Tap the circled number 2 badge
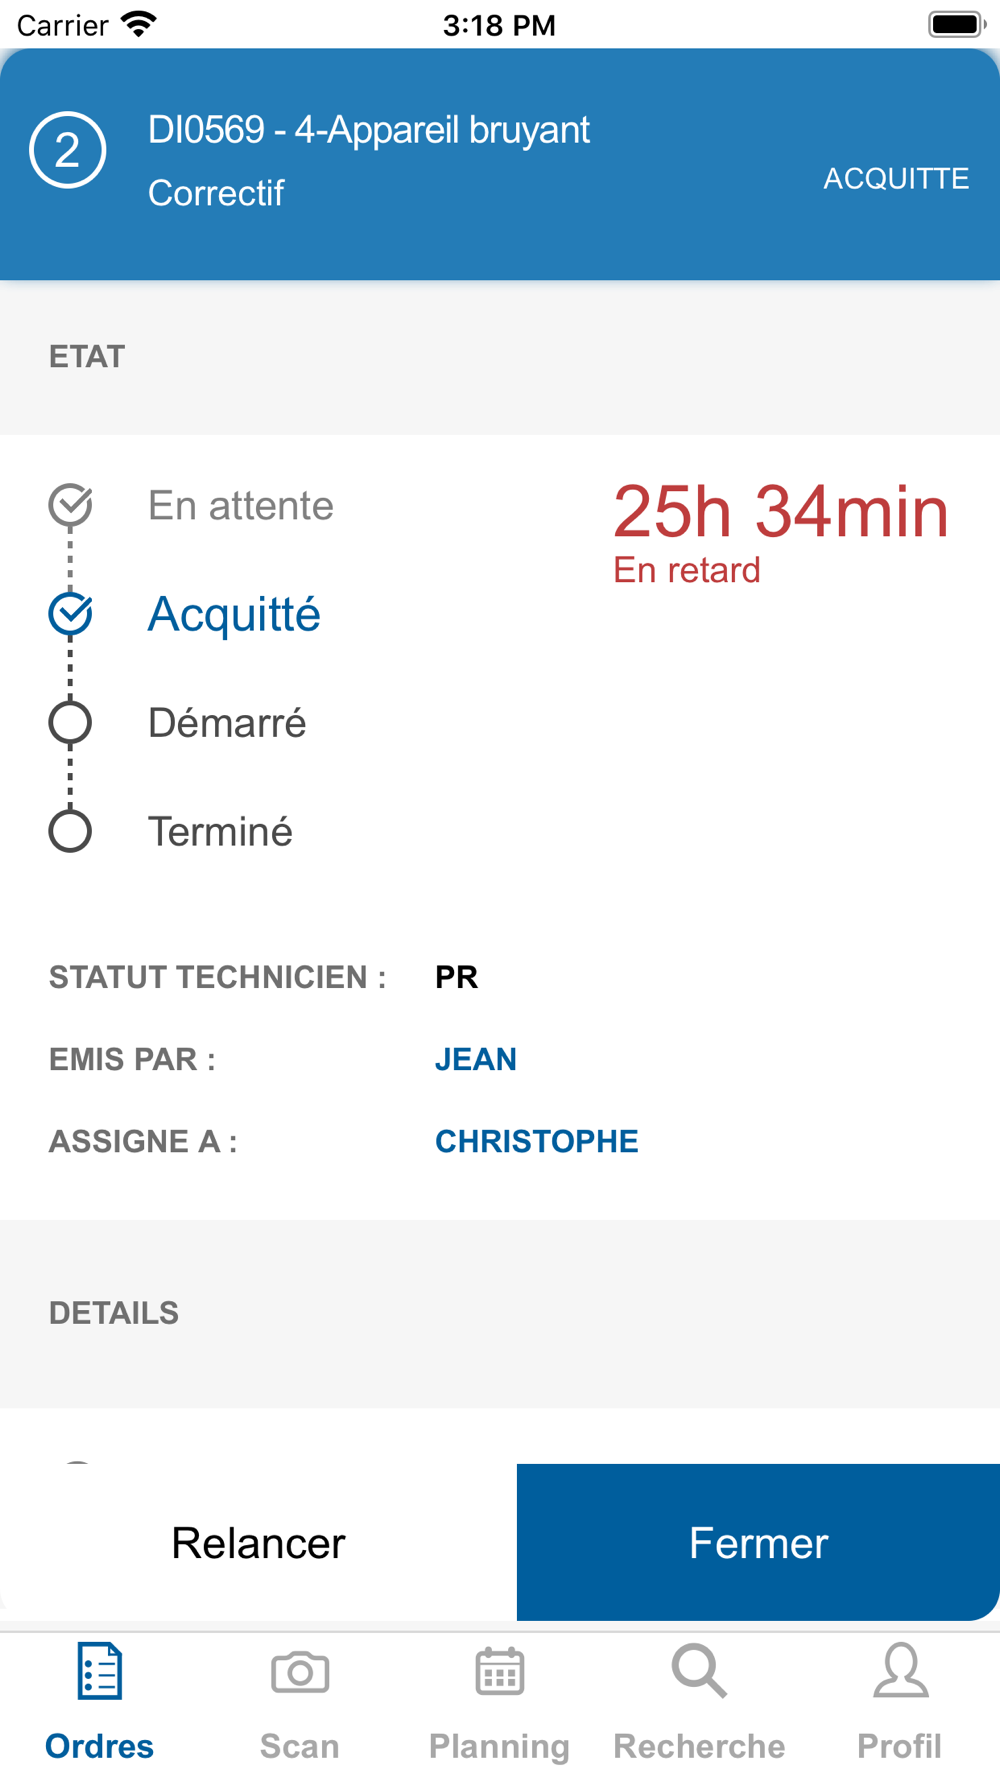Screen dimensions: 1000x1778 tap(68, 150)
